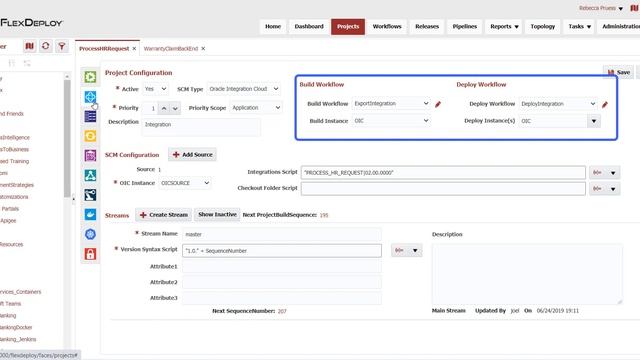This screenshot has width=640, height=360.
Task: Open the OIC Instance dropdown
Action: click(x=185, y=183)
